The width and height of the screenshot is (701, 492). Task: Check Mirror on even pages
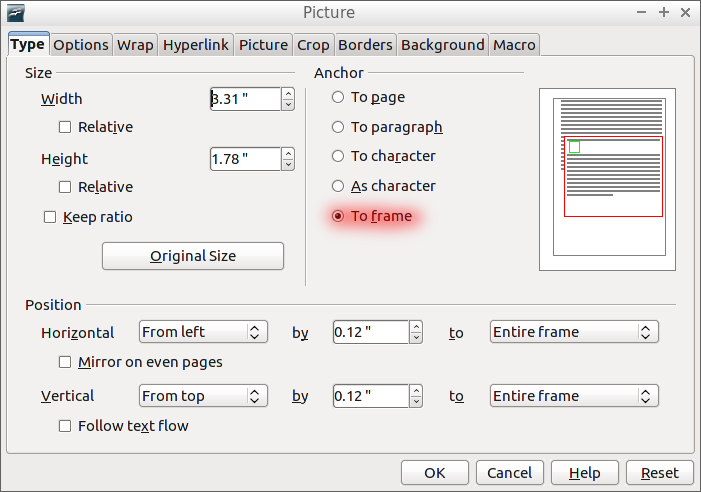65,362
